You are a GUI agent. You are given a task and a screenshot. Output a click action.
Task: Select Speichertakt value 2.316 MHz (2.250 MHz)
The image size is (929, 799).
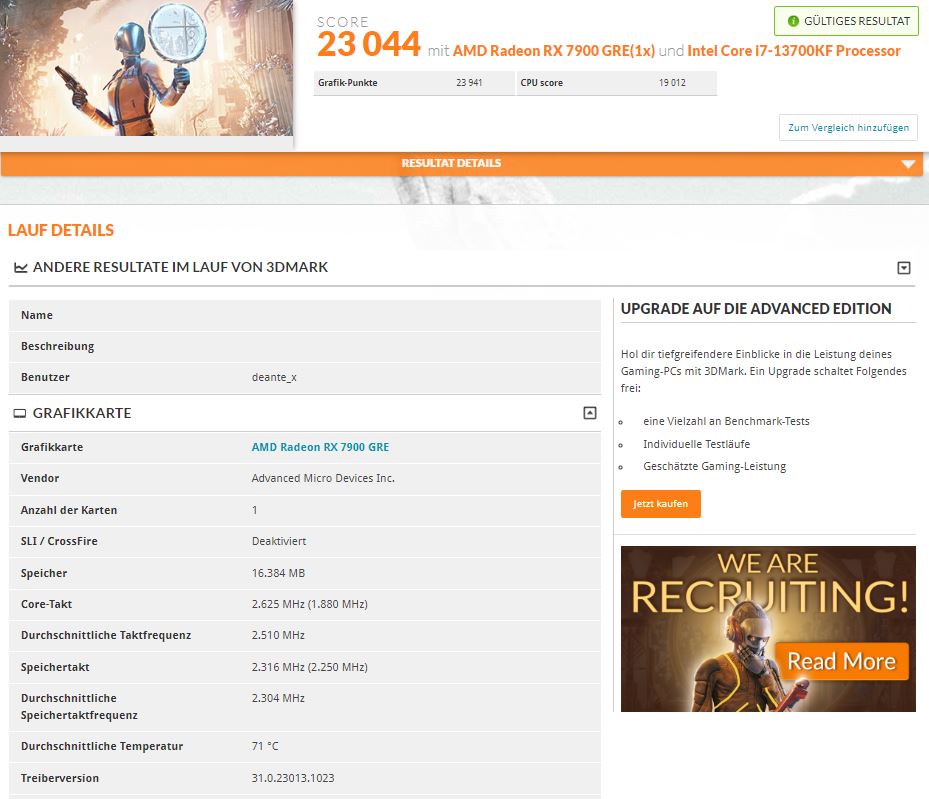(309, 667)
